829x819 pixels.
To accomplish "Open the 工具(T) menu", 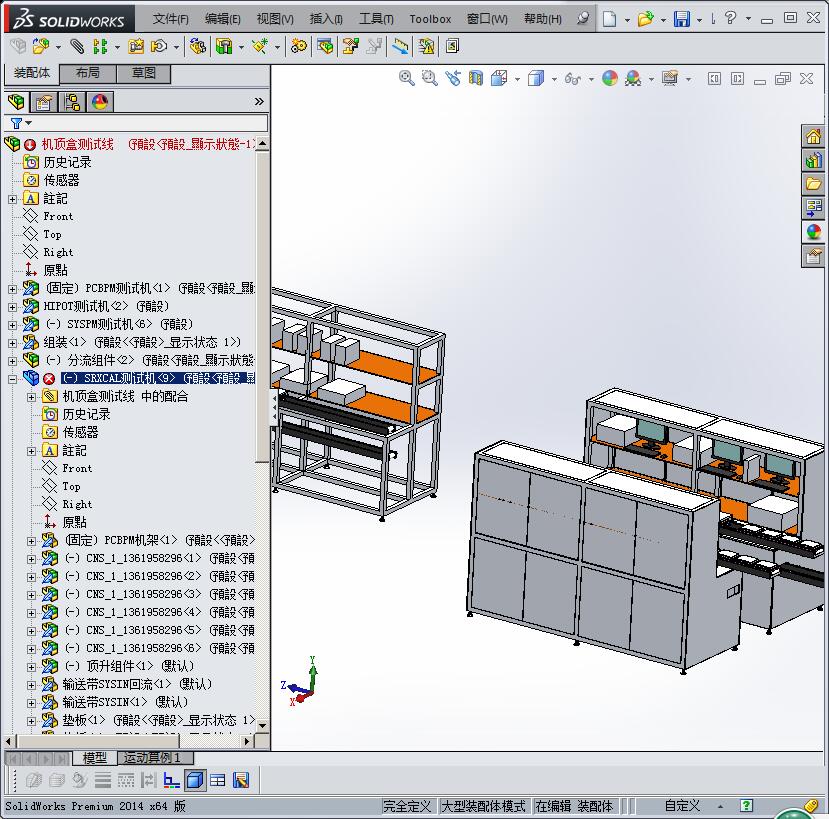I will pos(376,19).
